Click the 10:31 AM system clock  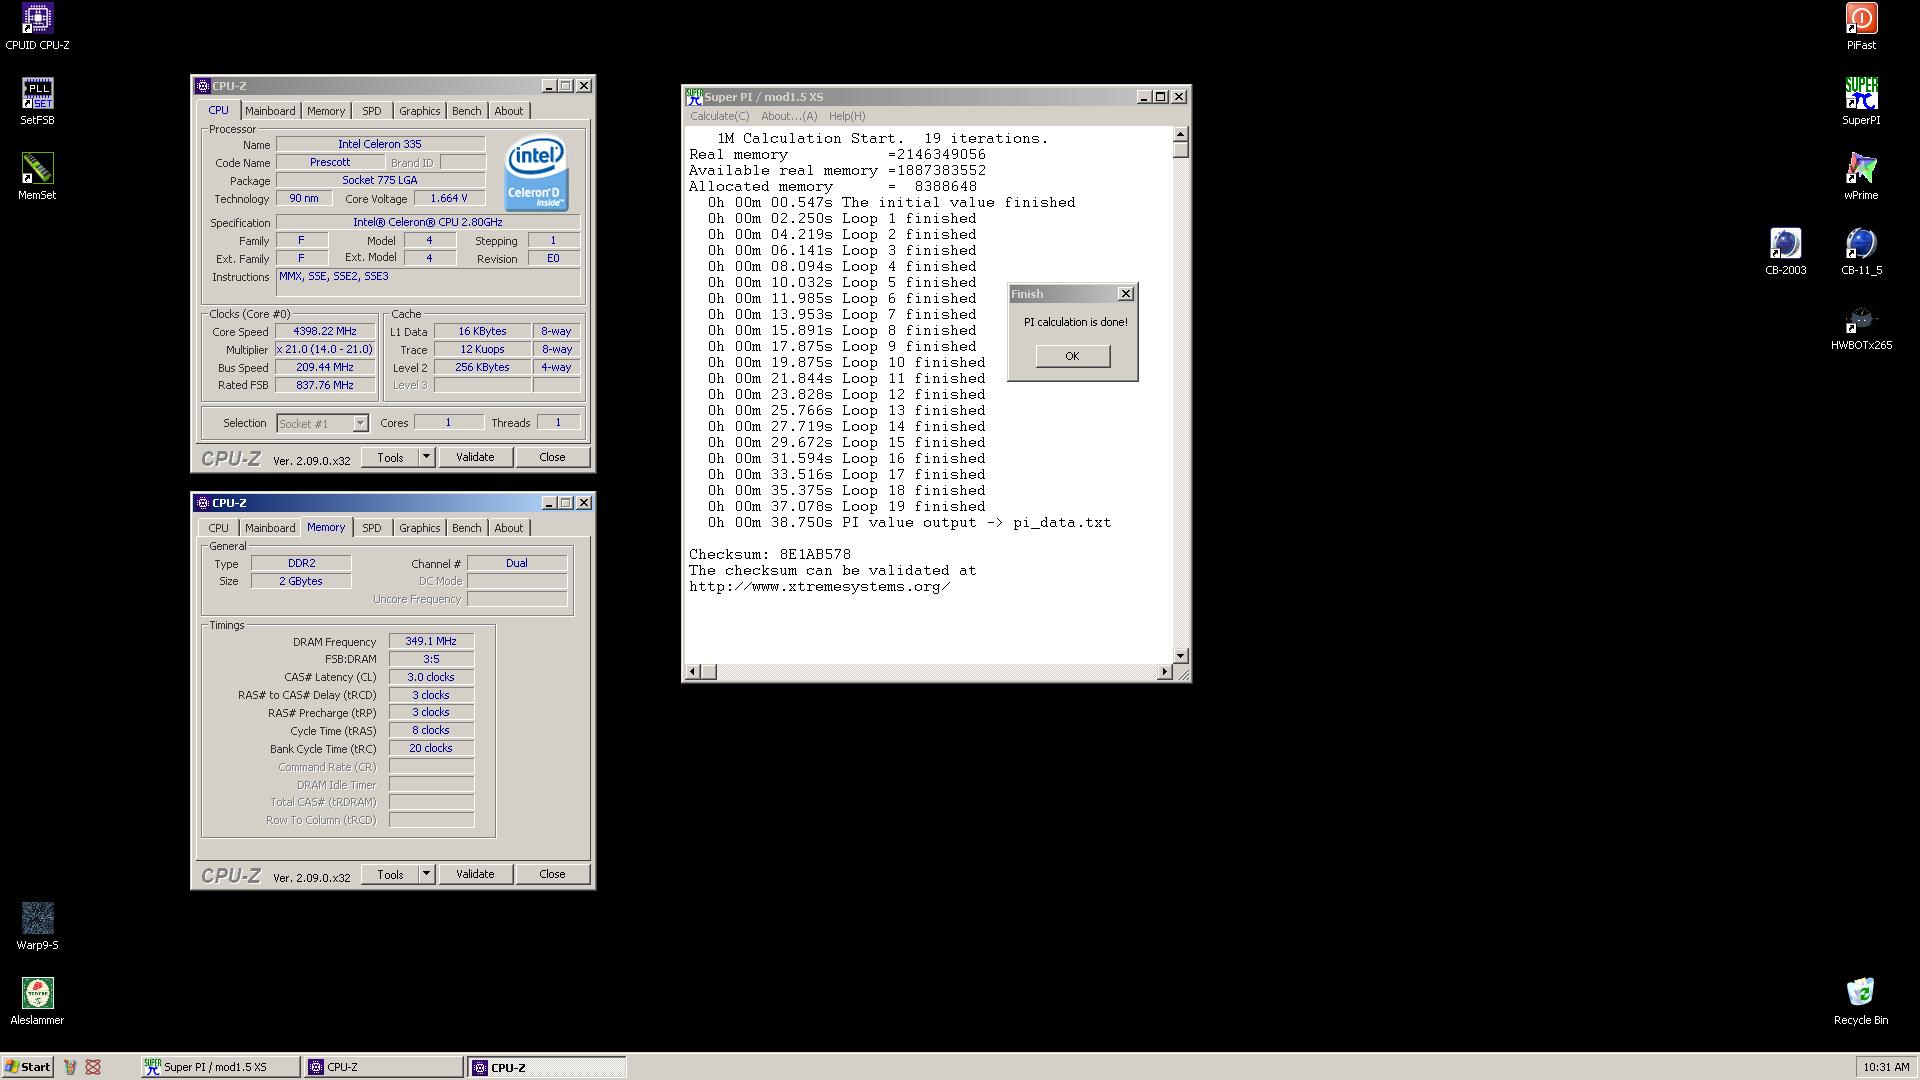pyautogui.click(x=1886, y=1067)
